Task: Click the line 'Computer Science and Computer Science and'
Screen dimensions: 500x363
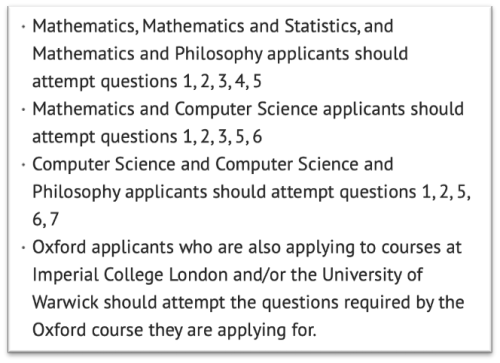Action: (x=213, y=165)
